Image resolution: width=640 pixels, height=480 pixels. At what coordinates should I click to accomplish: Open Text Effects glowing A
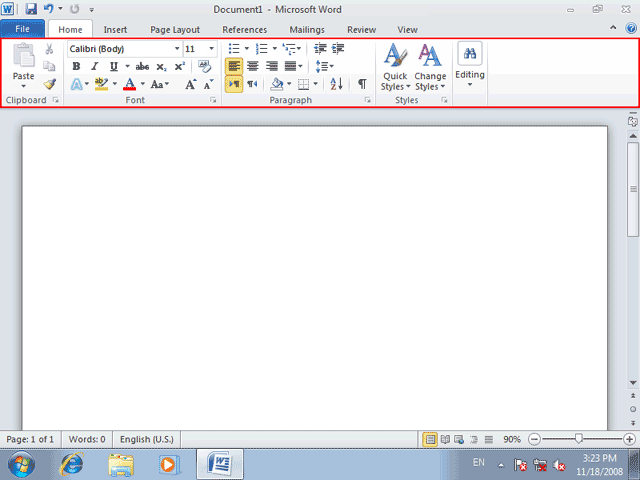coord(76,84)
